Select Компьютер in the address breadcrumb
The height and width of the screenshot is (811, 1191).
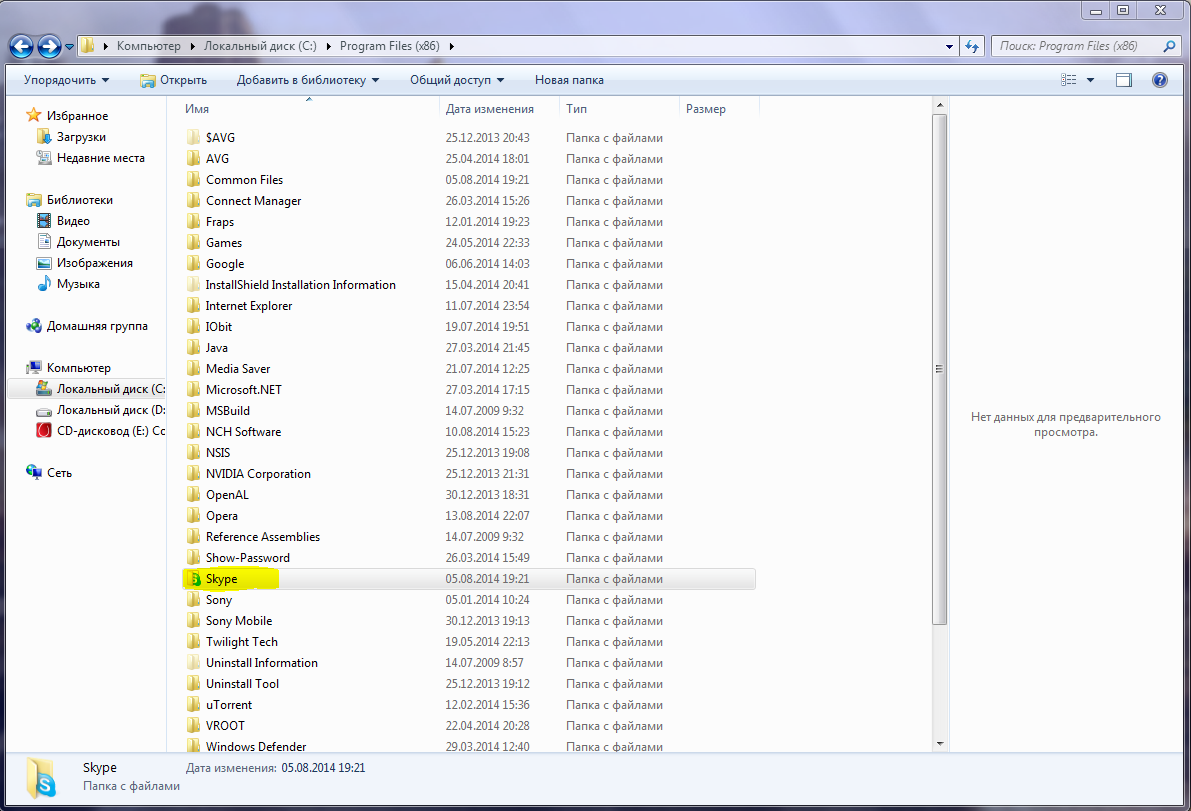click(x=149, y=46)
